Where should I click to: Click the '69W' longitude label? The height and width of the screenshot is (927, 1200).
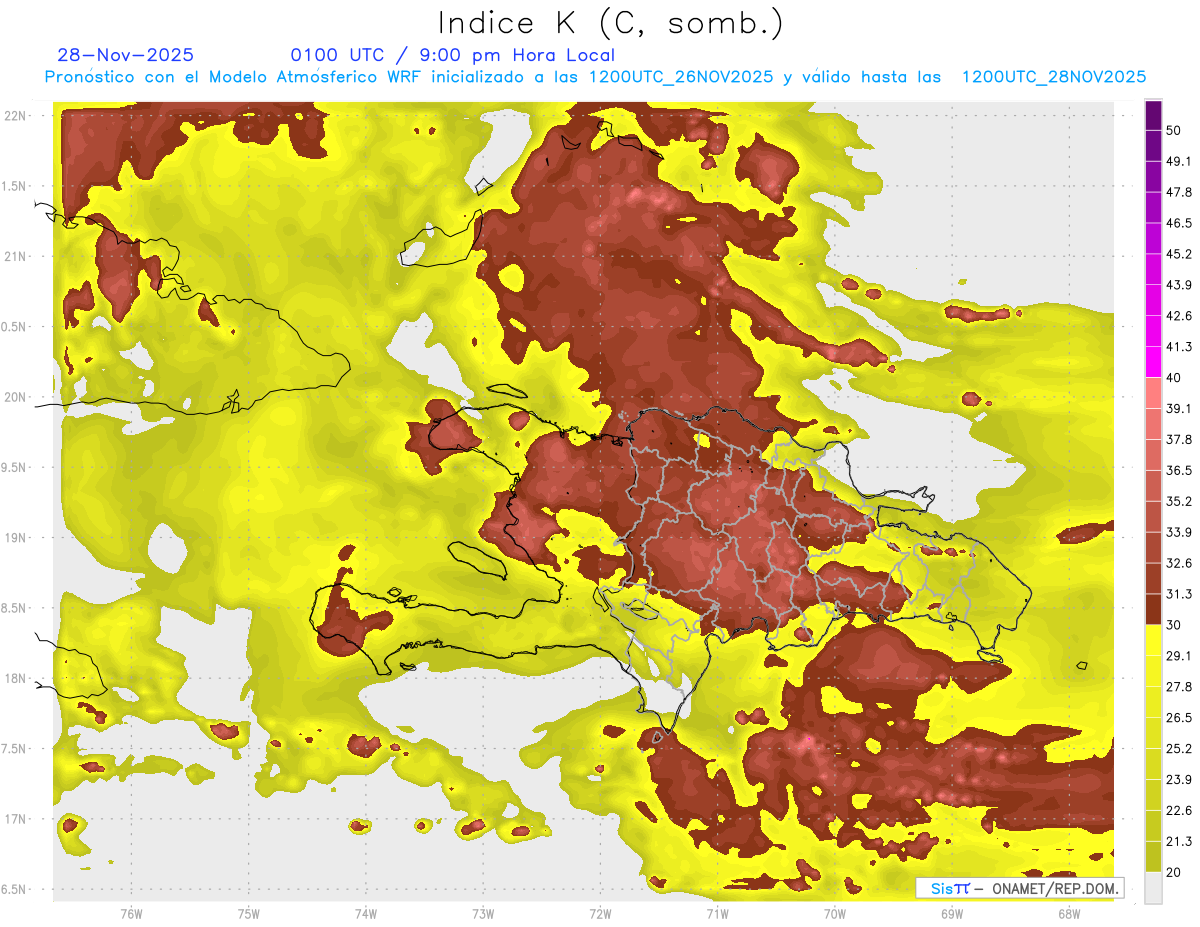pyautogui.click(x=951, y=913)
